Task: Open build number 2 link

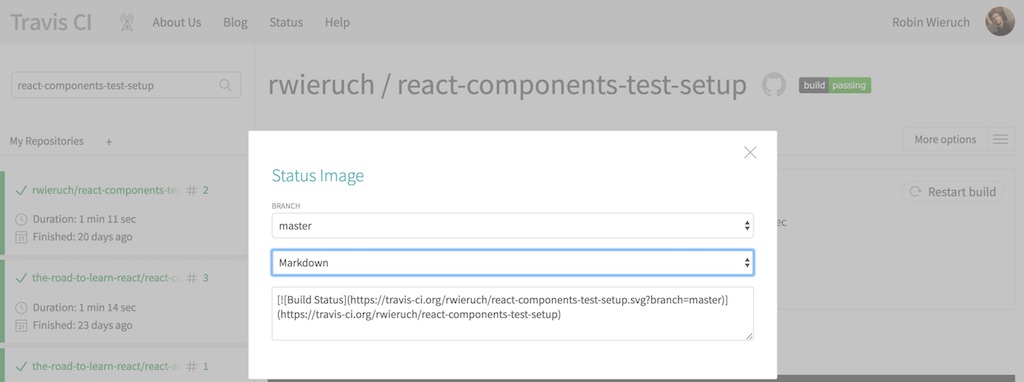Action: [198, 191]
